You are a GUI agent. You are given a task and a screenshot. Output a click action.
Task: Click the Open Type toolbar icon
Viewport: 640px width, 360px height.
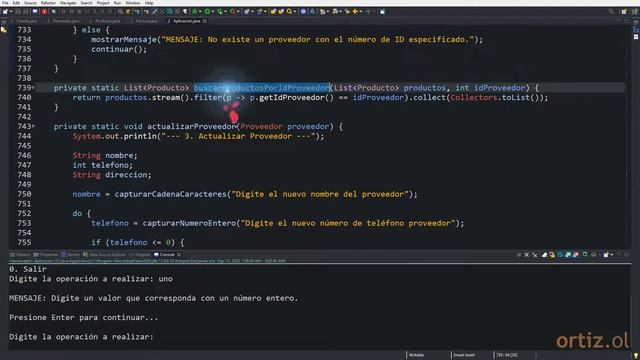(273, 11)
